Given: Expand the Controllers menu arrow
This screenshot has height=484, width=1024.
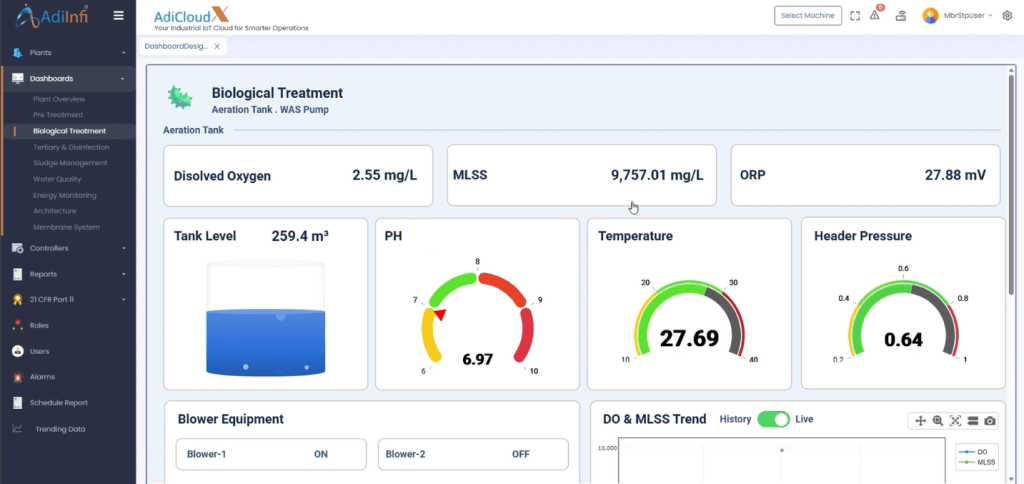Looking at the screenshot, I should pyautogui.click(x=123, y=248).
